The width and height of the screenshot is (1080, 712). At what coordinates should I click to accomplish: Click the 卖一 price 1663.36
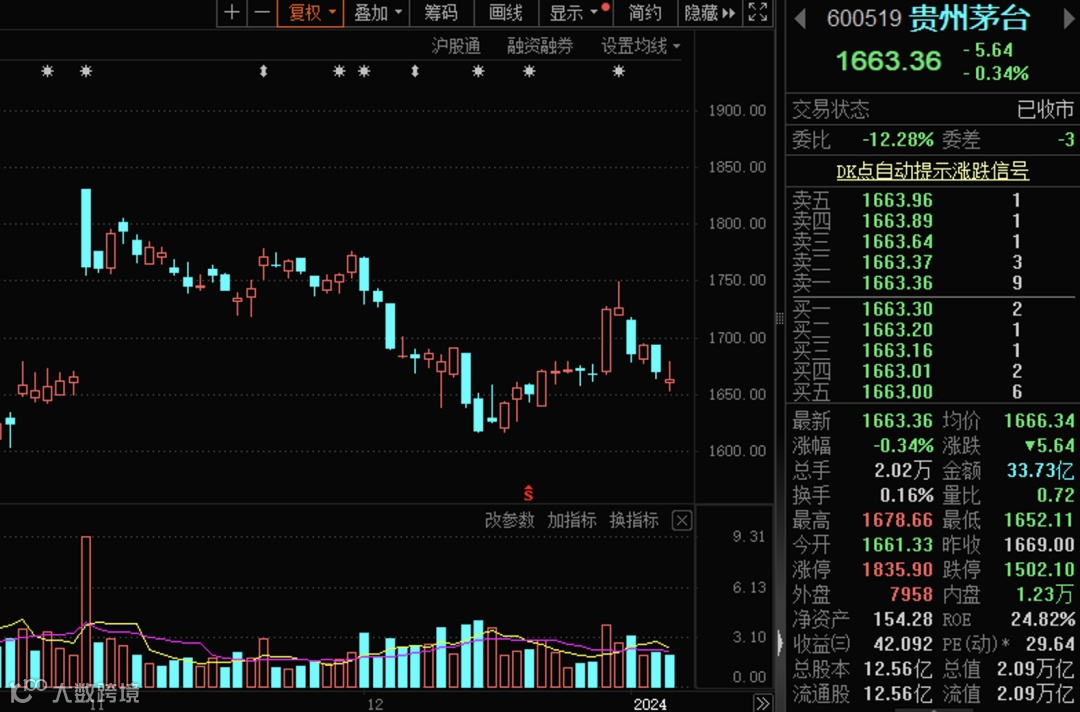(897, 283)
